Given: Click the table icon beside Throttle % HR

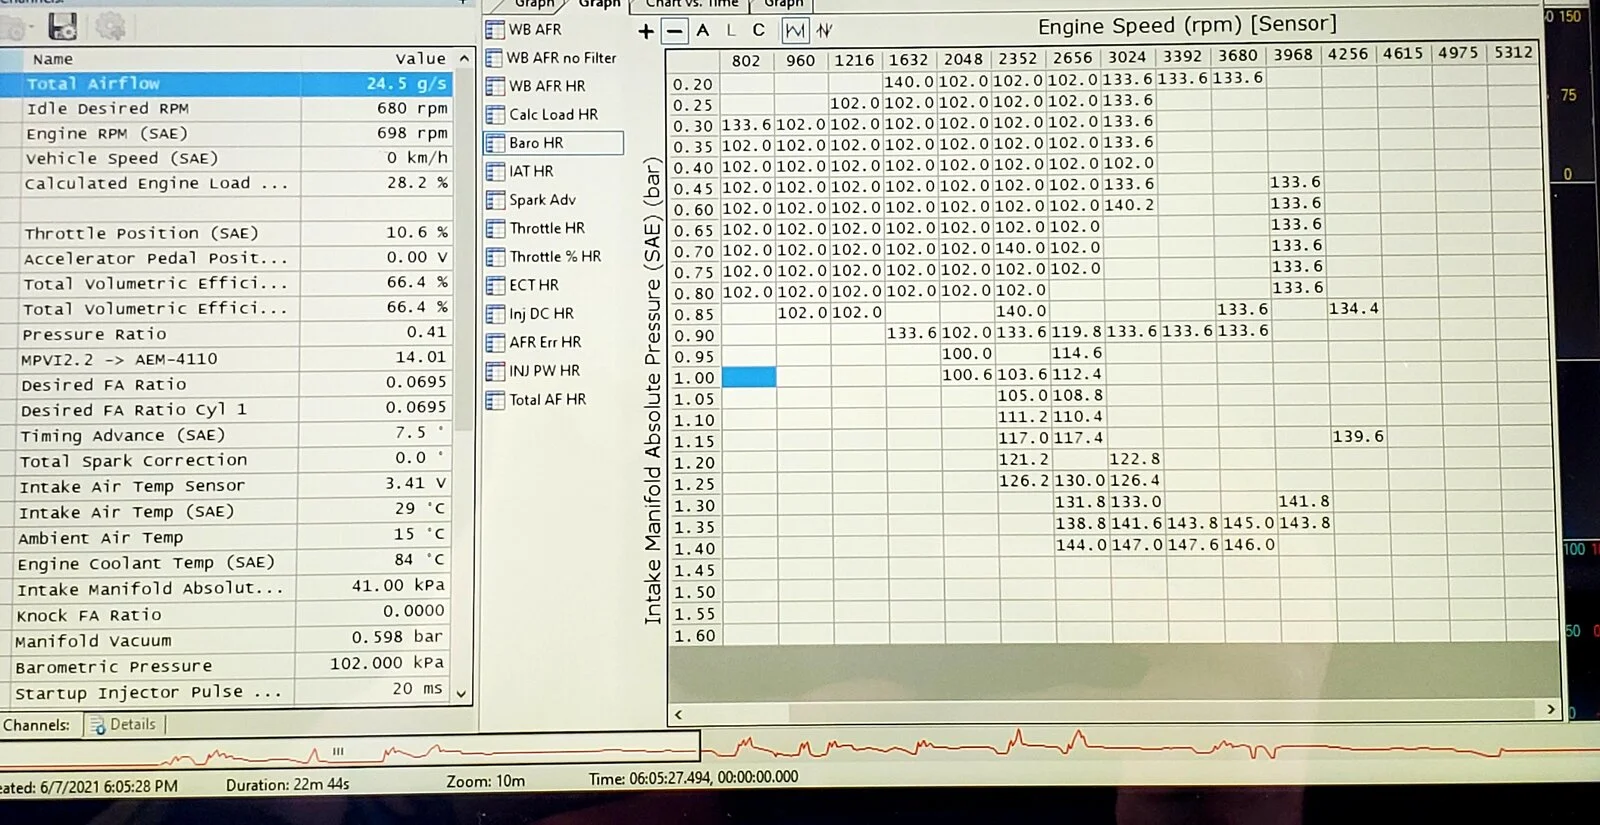Looking at the screenshot, I should pos(496,257).
